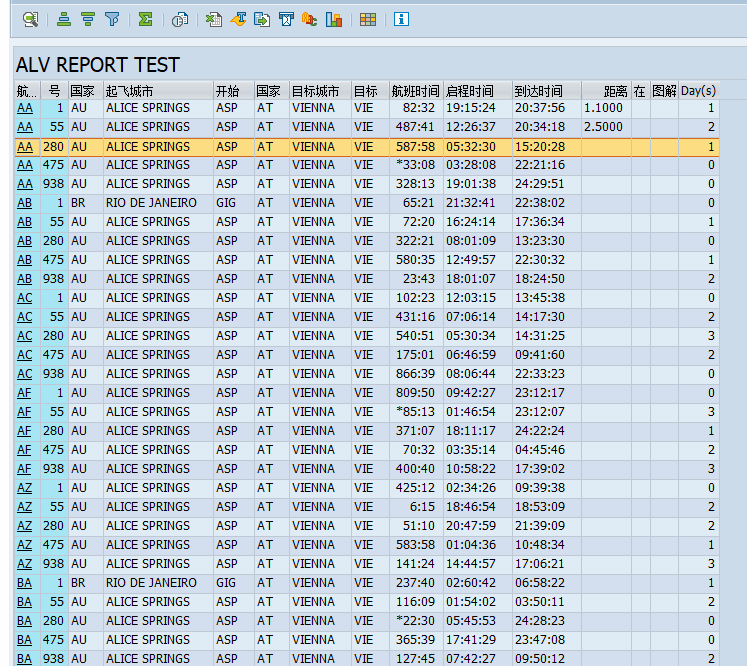Click the ALV REPORT TEST title
The width and height of the screenshot is (747, 666).
tap(98, 65)
